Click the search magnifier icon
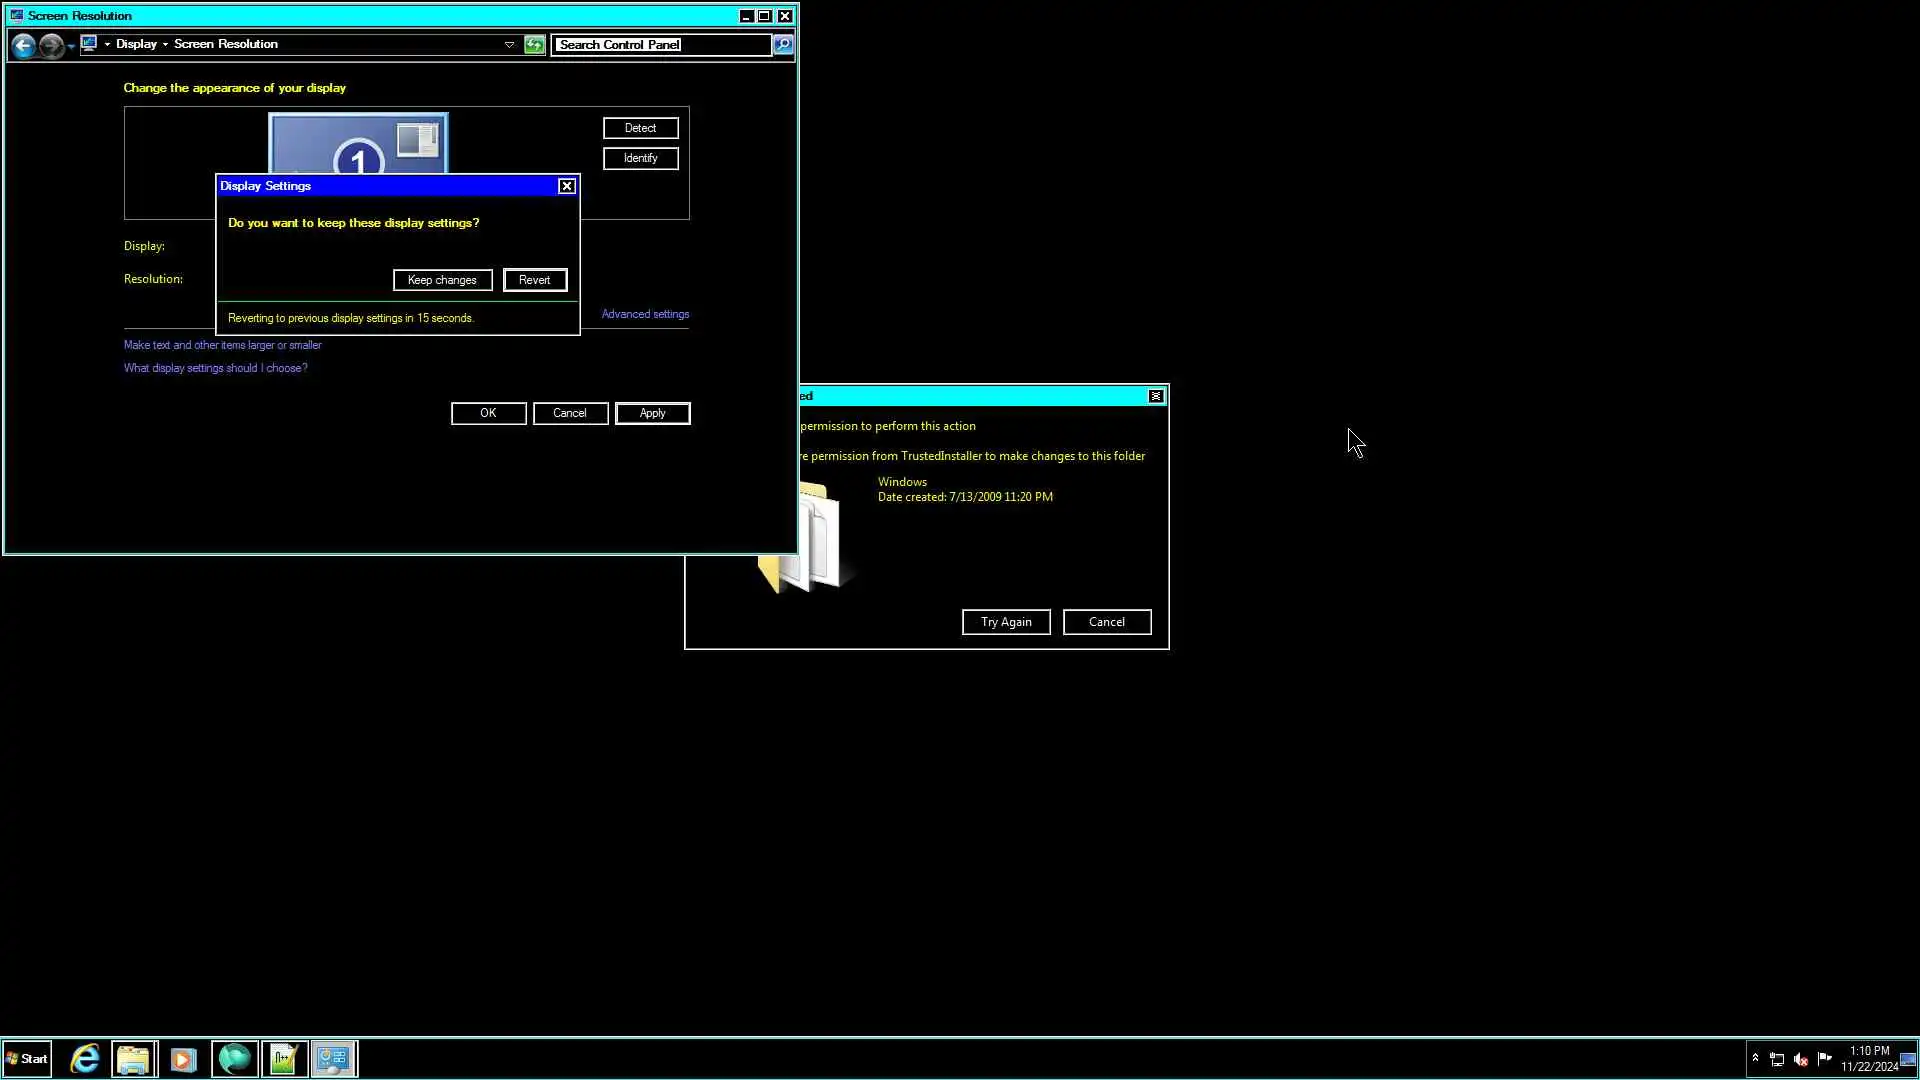The image size is (1920, 1080). tap(783, 45)
